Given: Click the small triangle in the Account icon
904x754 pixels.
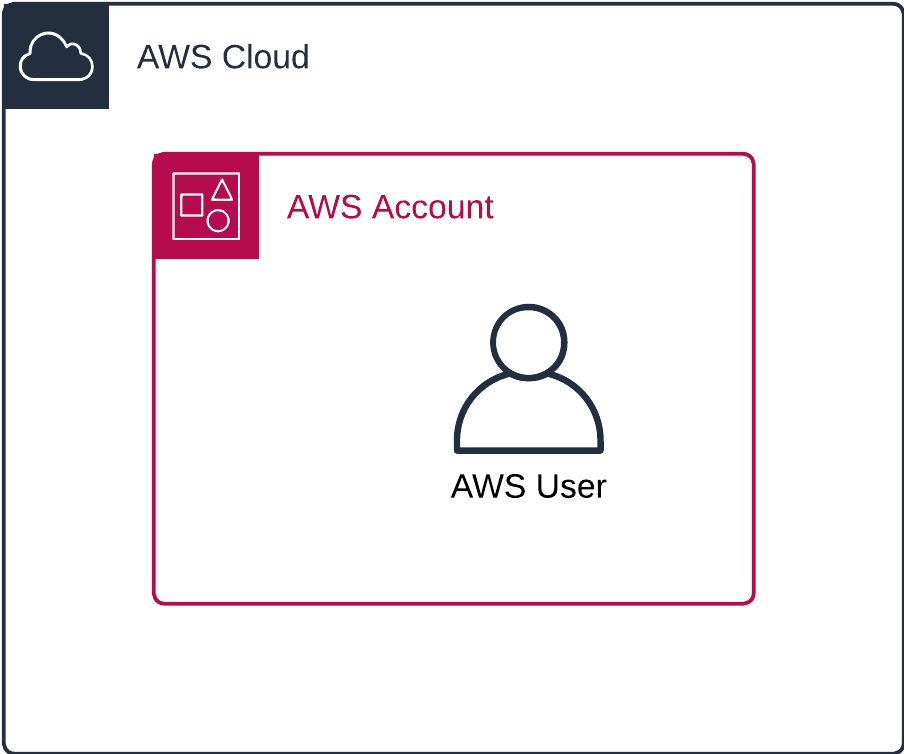Looking at the screenshot, I should click(222, 188).
